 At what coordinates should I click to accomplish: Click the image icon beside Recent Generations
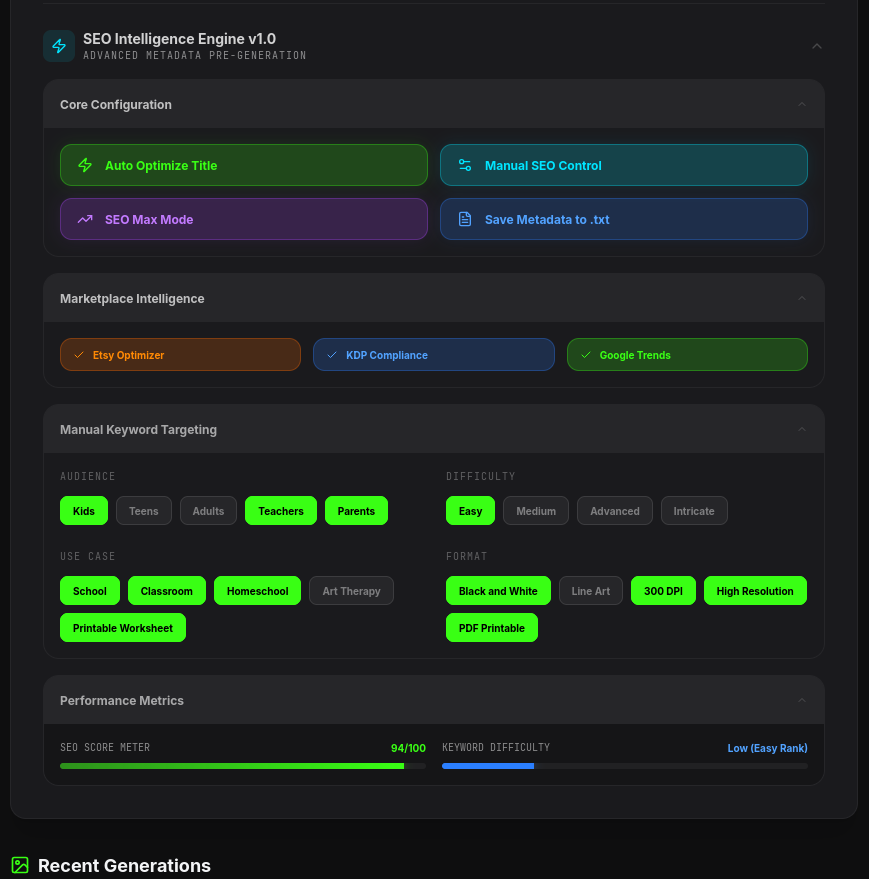(x=20, y=865)
